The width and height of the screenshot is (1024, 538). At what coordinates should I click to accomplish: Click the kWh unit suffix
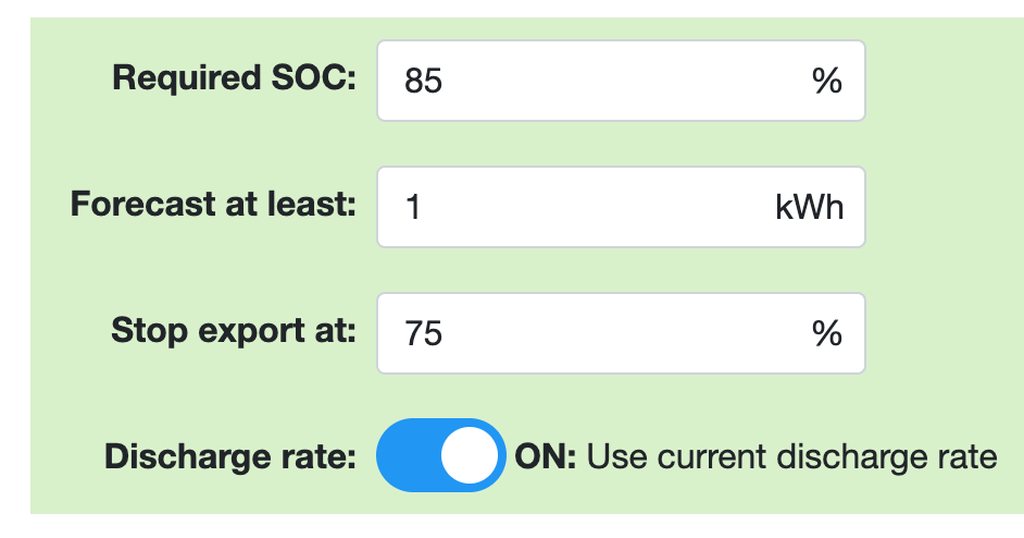pos(809,207)
